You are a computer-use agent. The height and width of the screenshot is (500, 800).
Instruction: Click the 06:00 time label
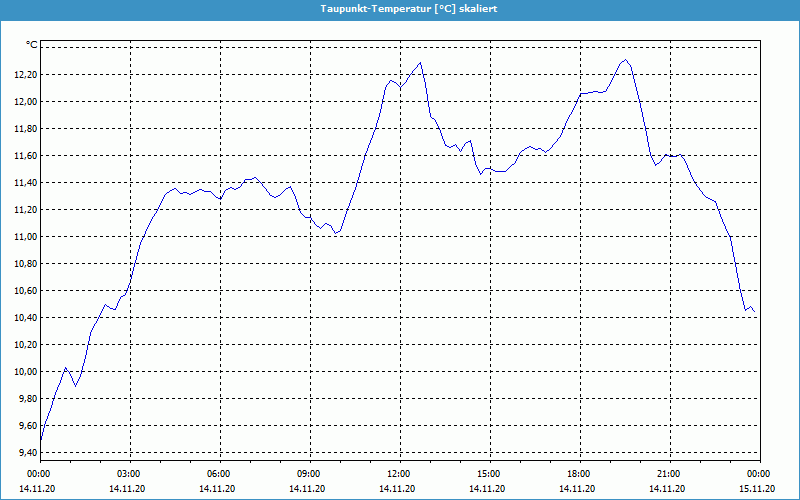click(218, 473)
